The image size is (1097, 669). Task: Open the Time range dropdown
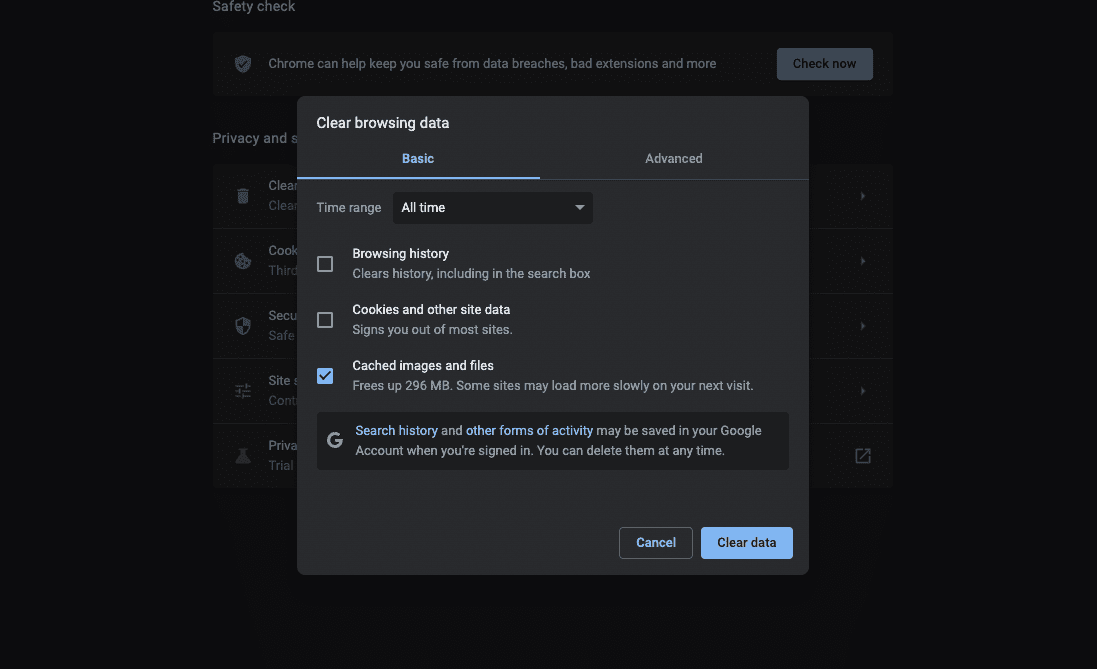(493, 208)
